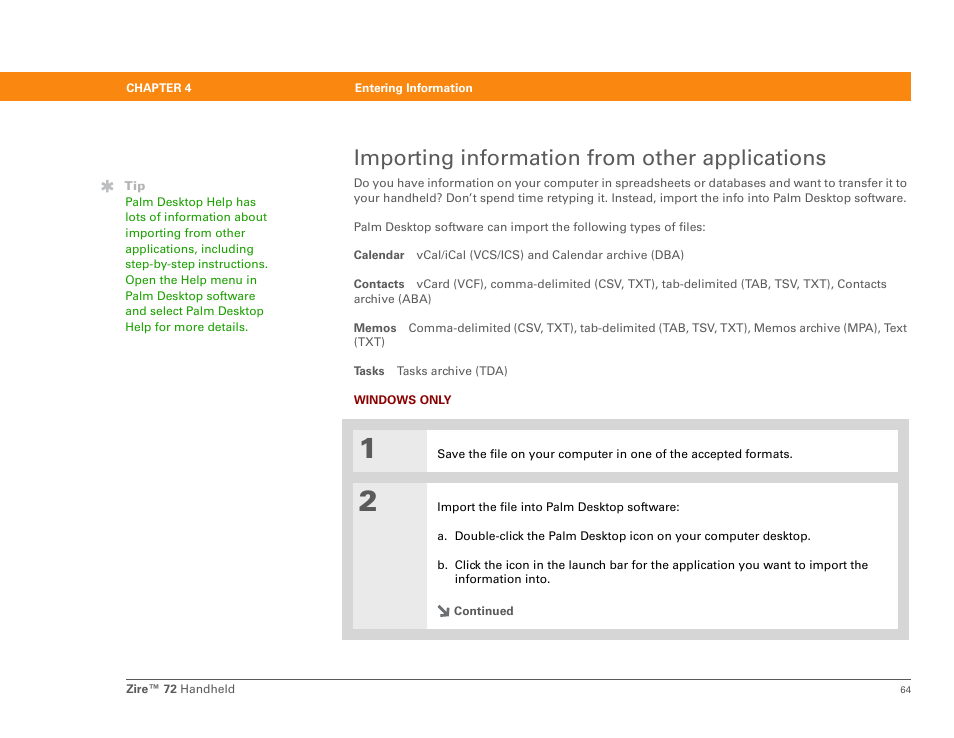Click 'Palm Desktop software can import the following' sentence
The image size is (954, 738).
point(529,227)
